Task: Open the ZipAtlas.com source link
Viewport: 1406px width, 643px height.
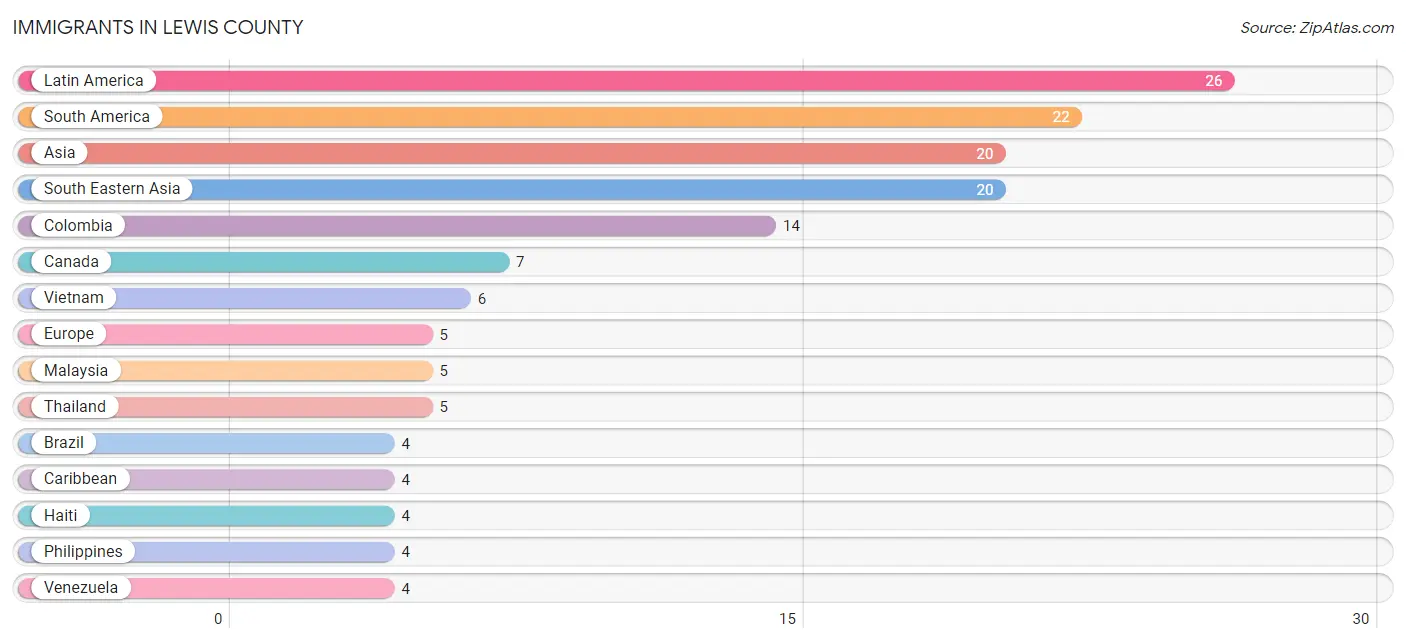Action: click(x=1317, y=28)
